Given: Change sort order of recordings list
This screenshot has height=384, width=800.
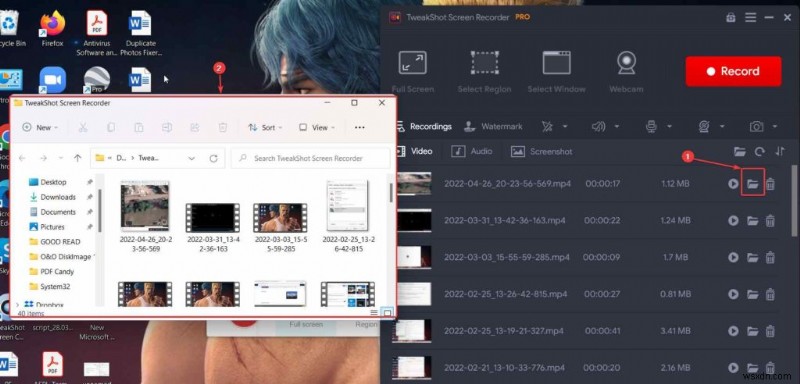Looking at the screenshot, I should click(780, 151).
